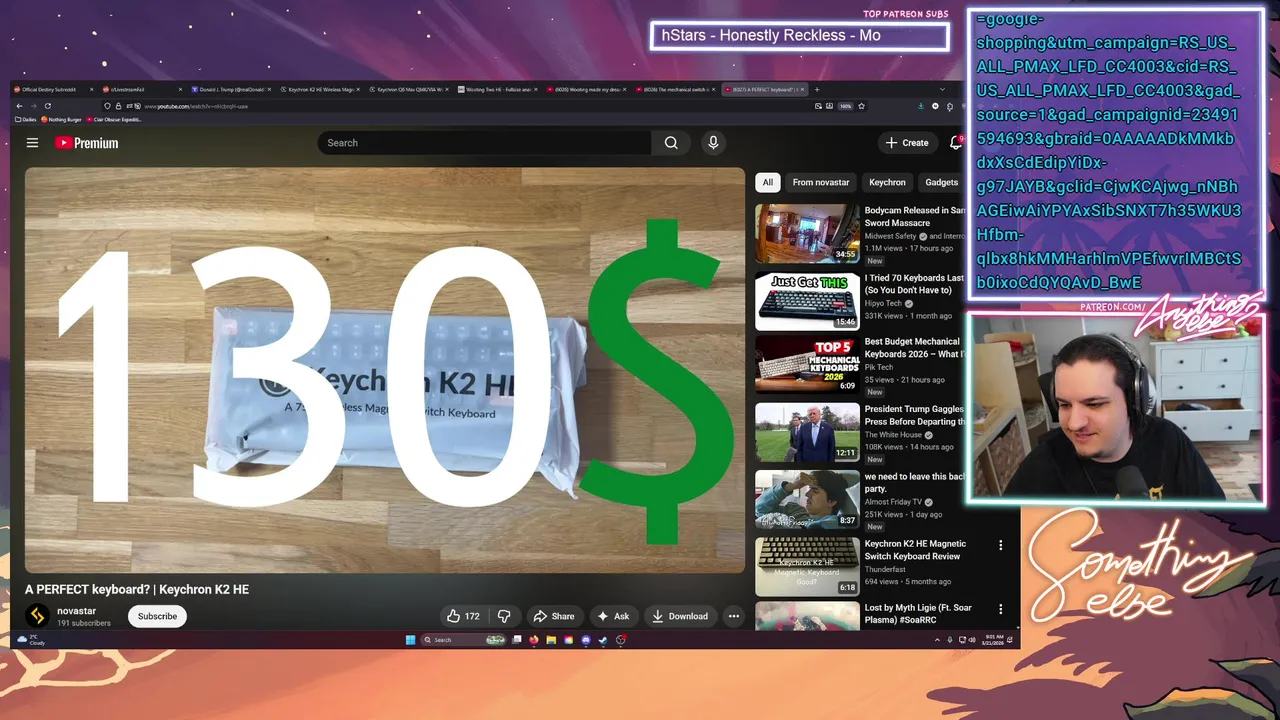
Task: Open I Tried 70 Keyboards thumbnail
Action: (x=807, y=301)
